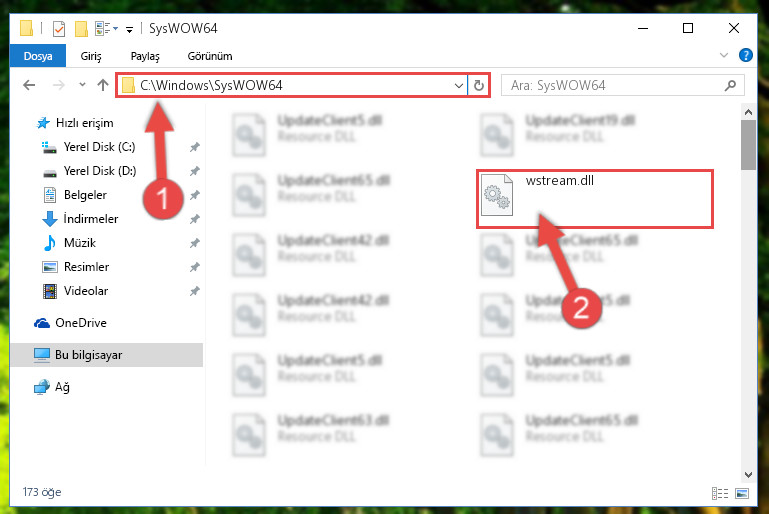Open the Görünüm ribbon tab
This screenshot has height=514, width=769.
210,56
